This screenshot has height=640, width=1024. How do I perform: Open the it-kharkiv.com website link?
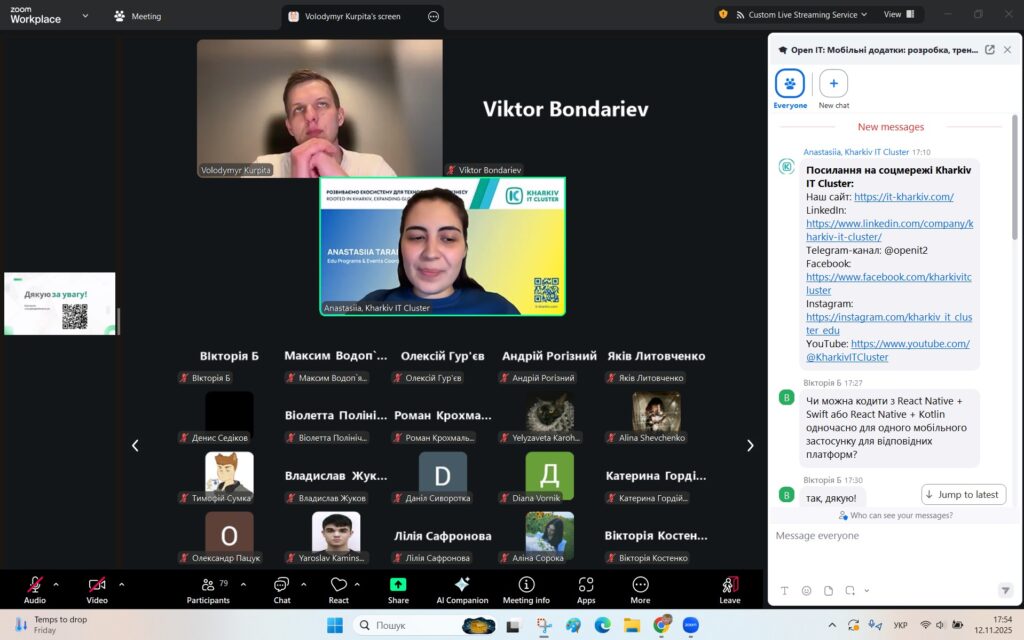click(x=903, y=197)
